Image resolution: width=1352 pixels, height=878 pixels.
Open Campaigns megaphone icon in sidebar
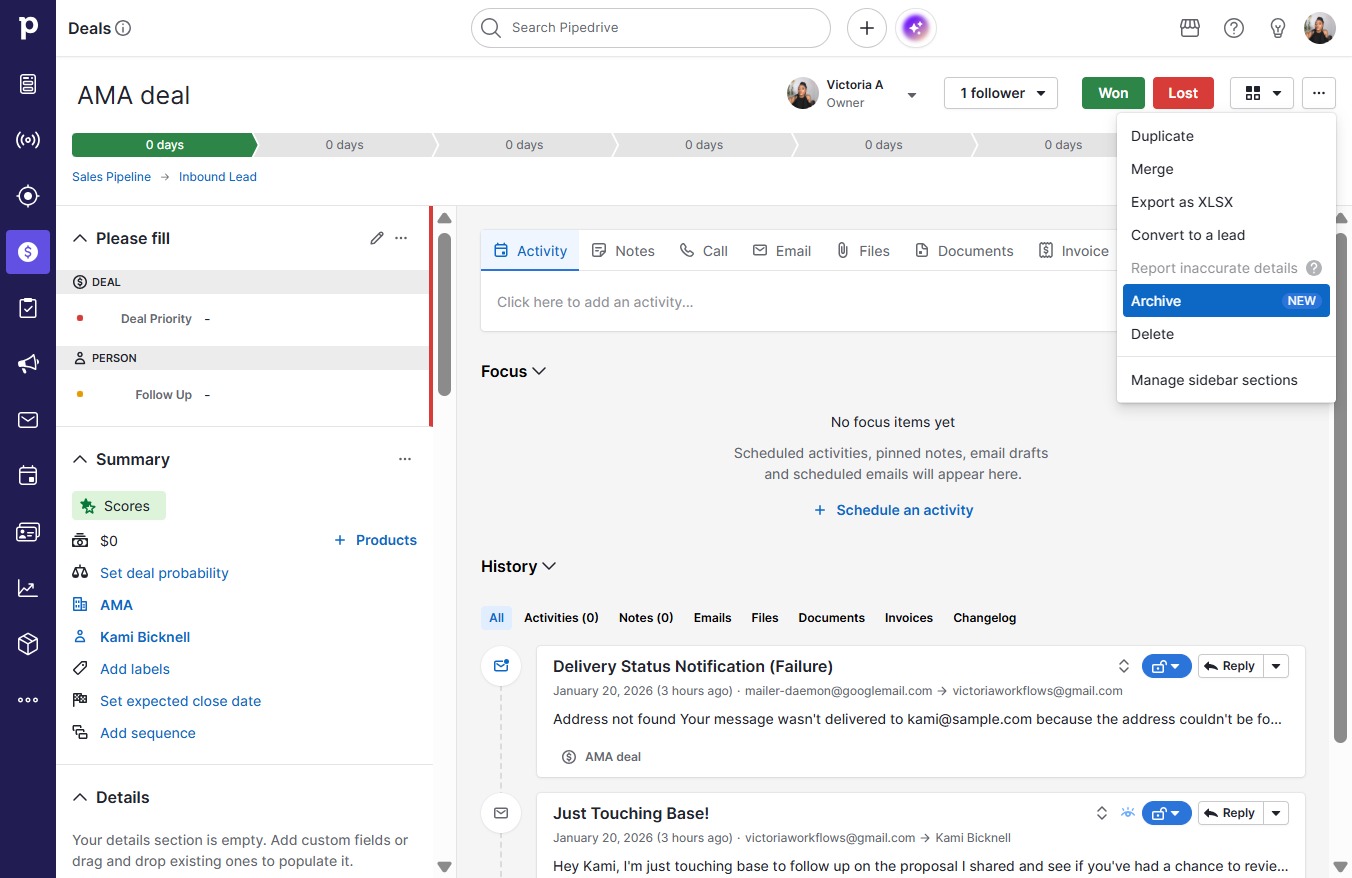click(28, 364)
